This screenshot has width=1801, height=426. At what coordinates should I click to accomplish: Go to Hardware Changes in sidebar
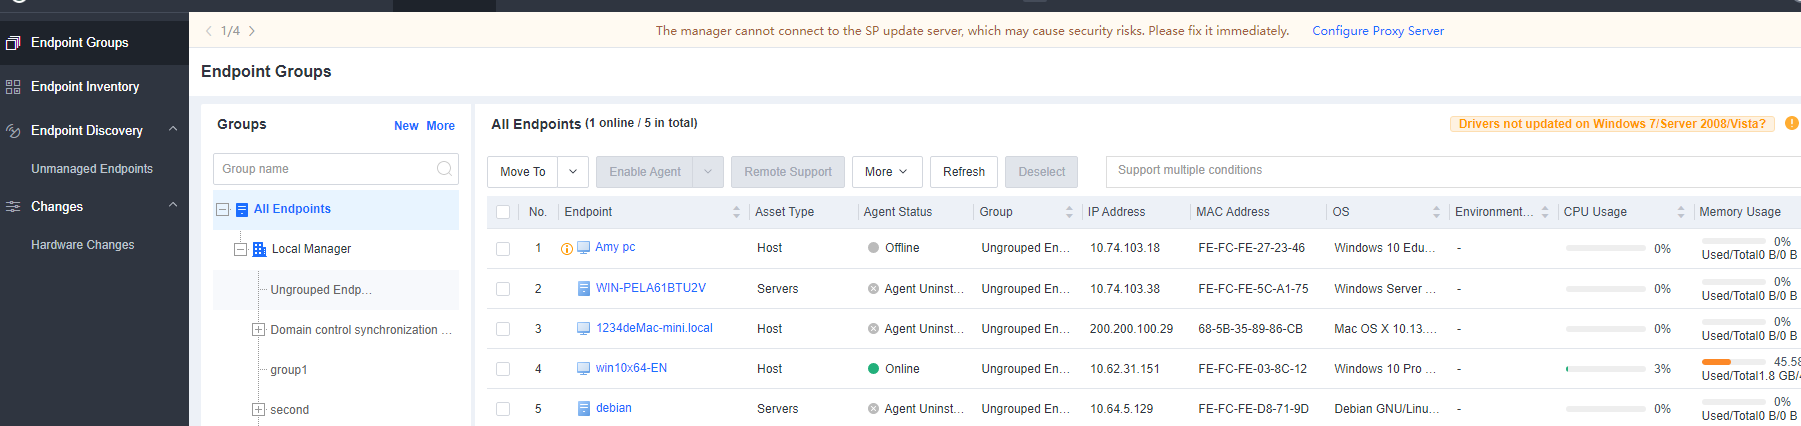(82, 245)
